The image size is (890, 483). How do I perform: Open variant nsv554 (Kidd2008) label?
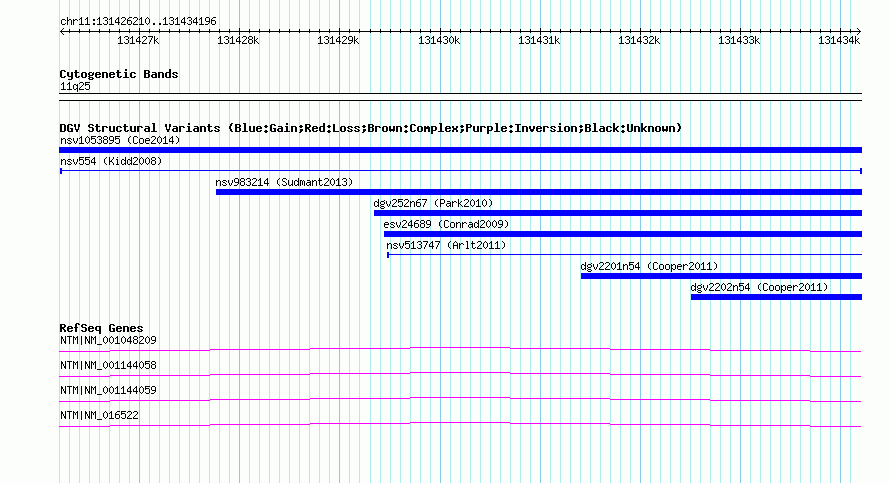(x=111, y=161)
